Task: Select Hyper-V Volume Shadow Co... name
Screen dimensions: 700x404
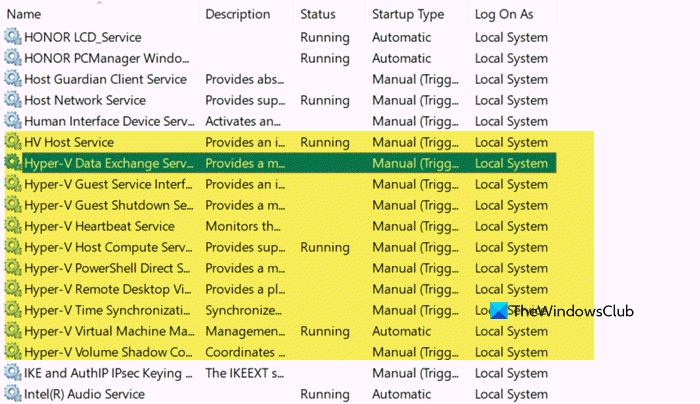Action: pos(108,352)
